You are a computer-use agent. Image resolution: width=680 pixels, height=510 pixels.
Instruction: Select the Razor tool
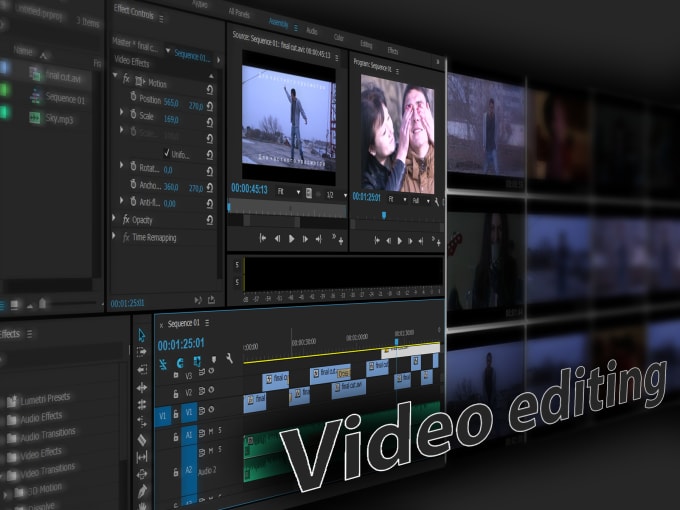(142, 439)
